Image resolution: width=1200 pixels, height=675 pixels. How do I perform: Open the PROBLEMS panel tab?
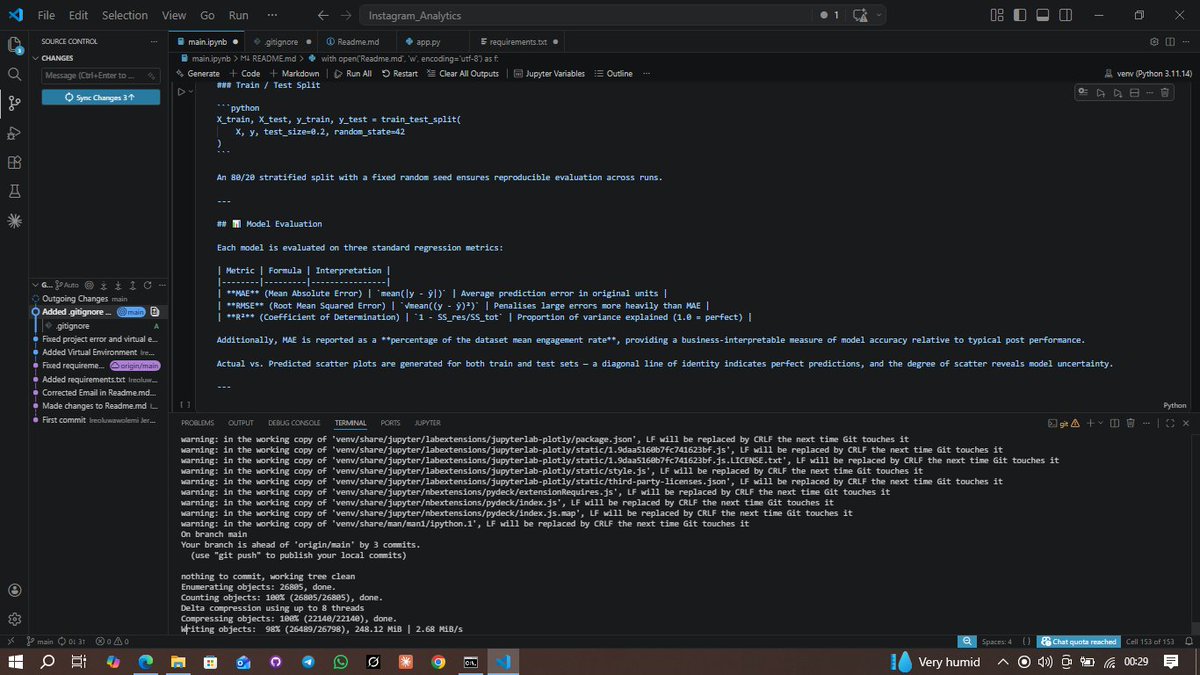click(197, 423)
